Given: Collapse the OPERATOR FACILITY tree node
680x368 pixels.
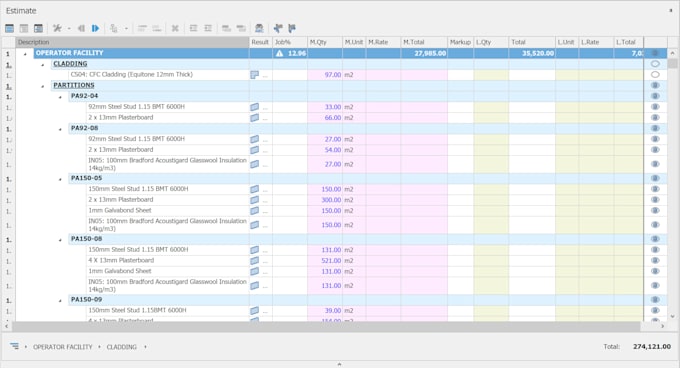Looking at the screenshot, I should click(25, 54).
